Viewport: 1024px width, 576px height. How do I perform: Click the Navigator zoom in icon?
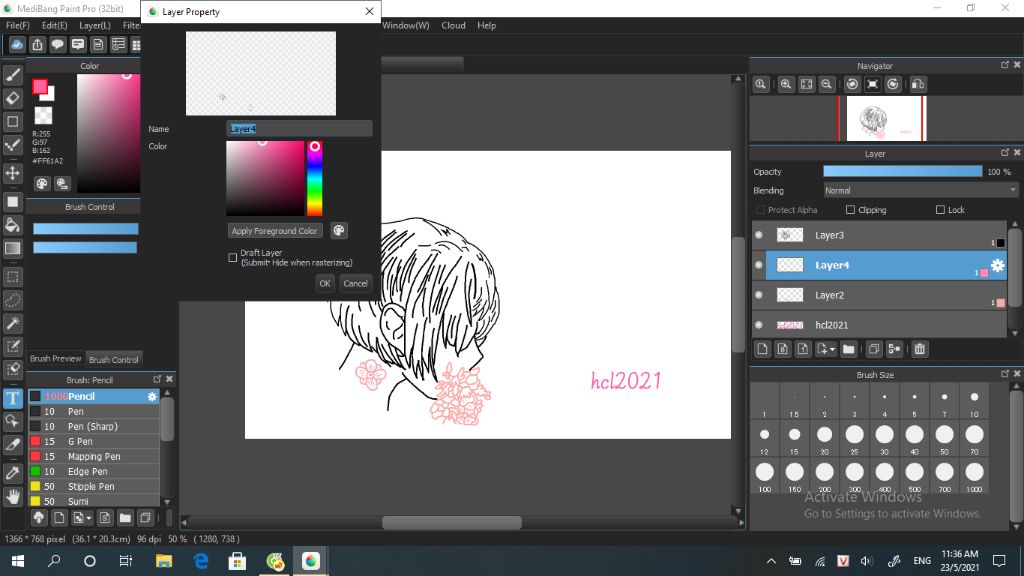(x=786, y=84)
